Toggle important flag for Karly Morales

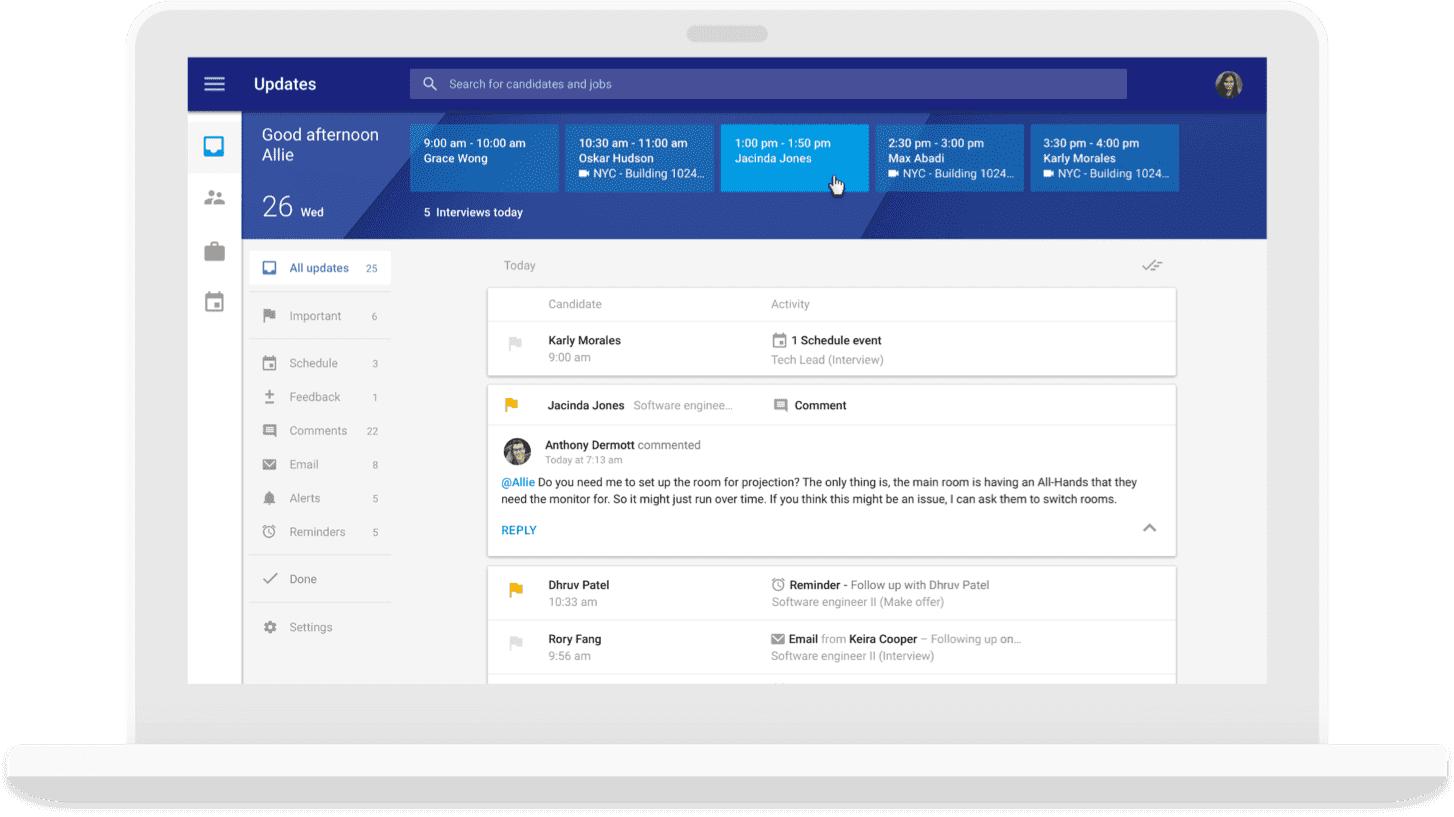pos(515,344)
